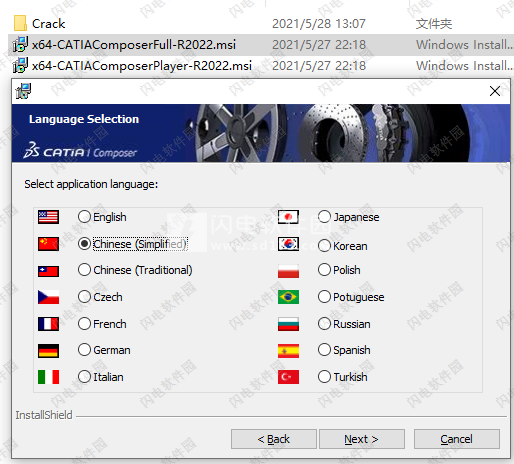
Task: Click the Next button
Action: click(362, 439)
